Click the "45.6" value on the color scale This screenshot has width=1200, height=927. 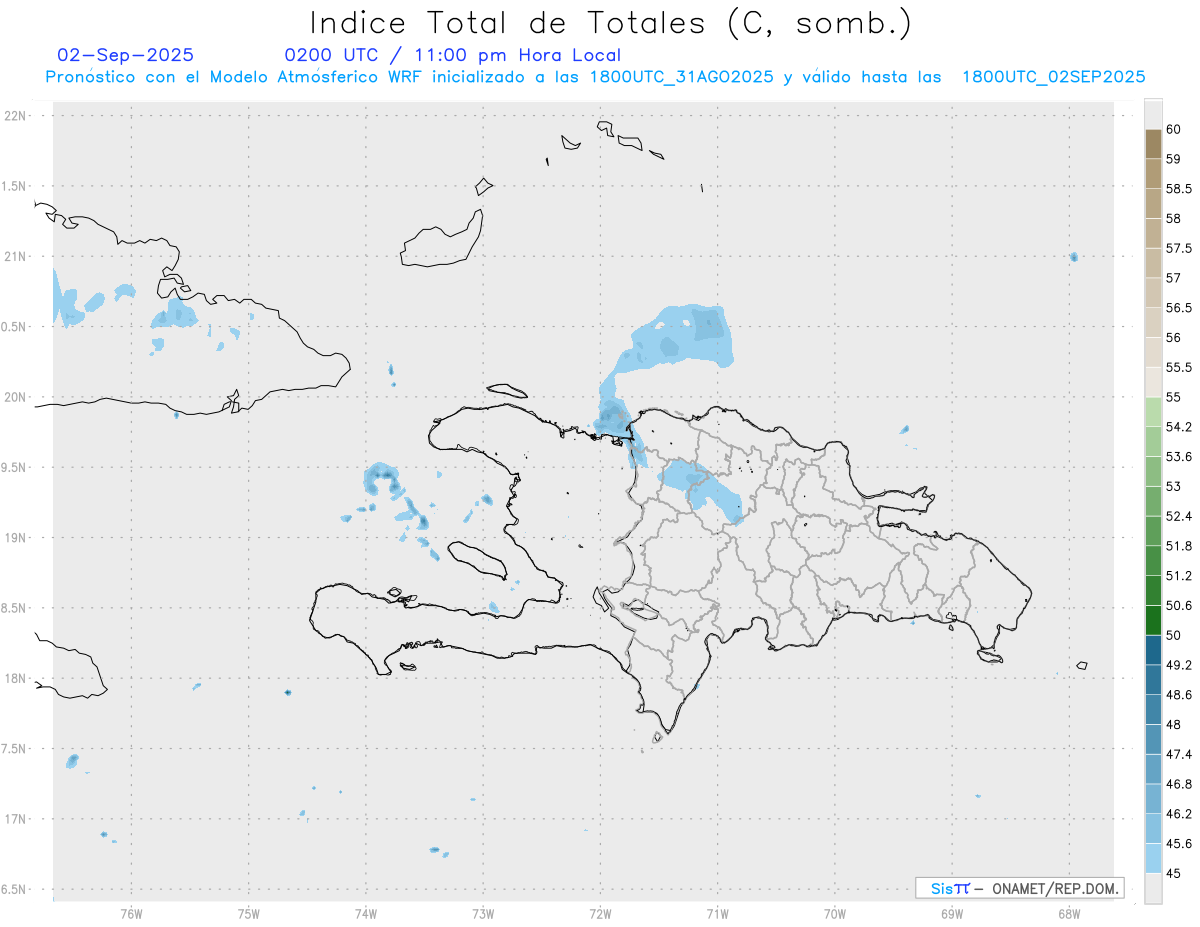(x=1179, y=843)
